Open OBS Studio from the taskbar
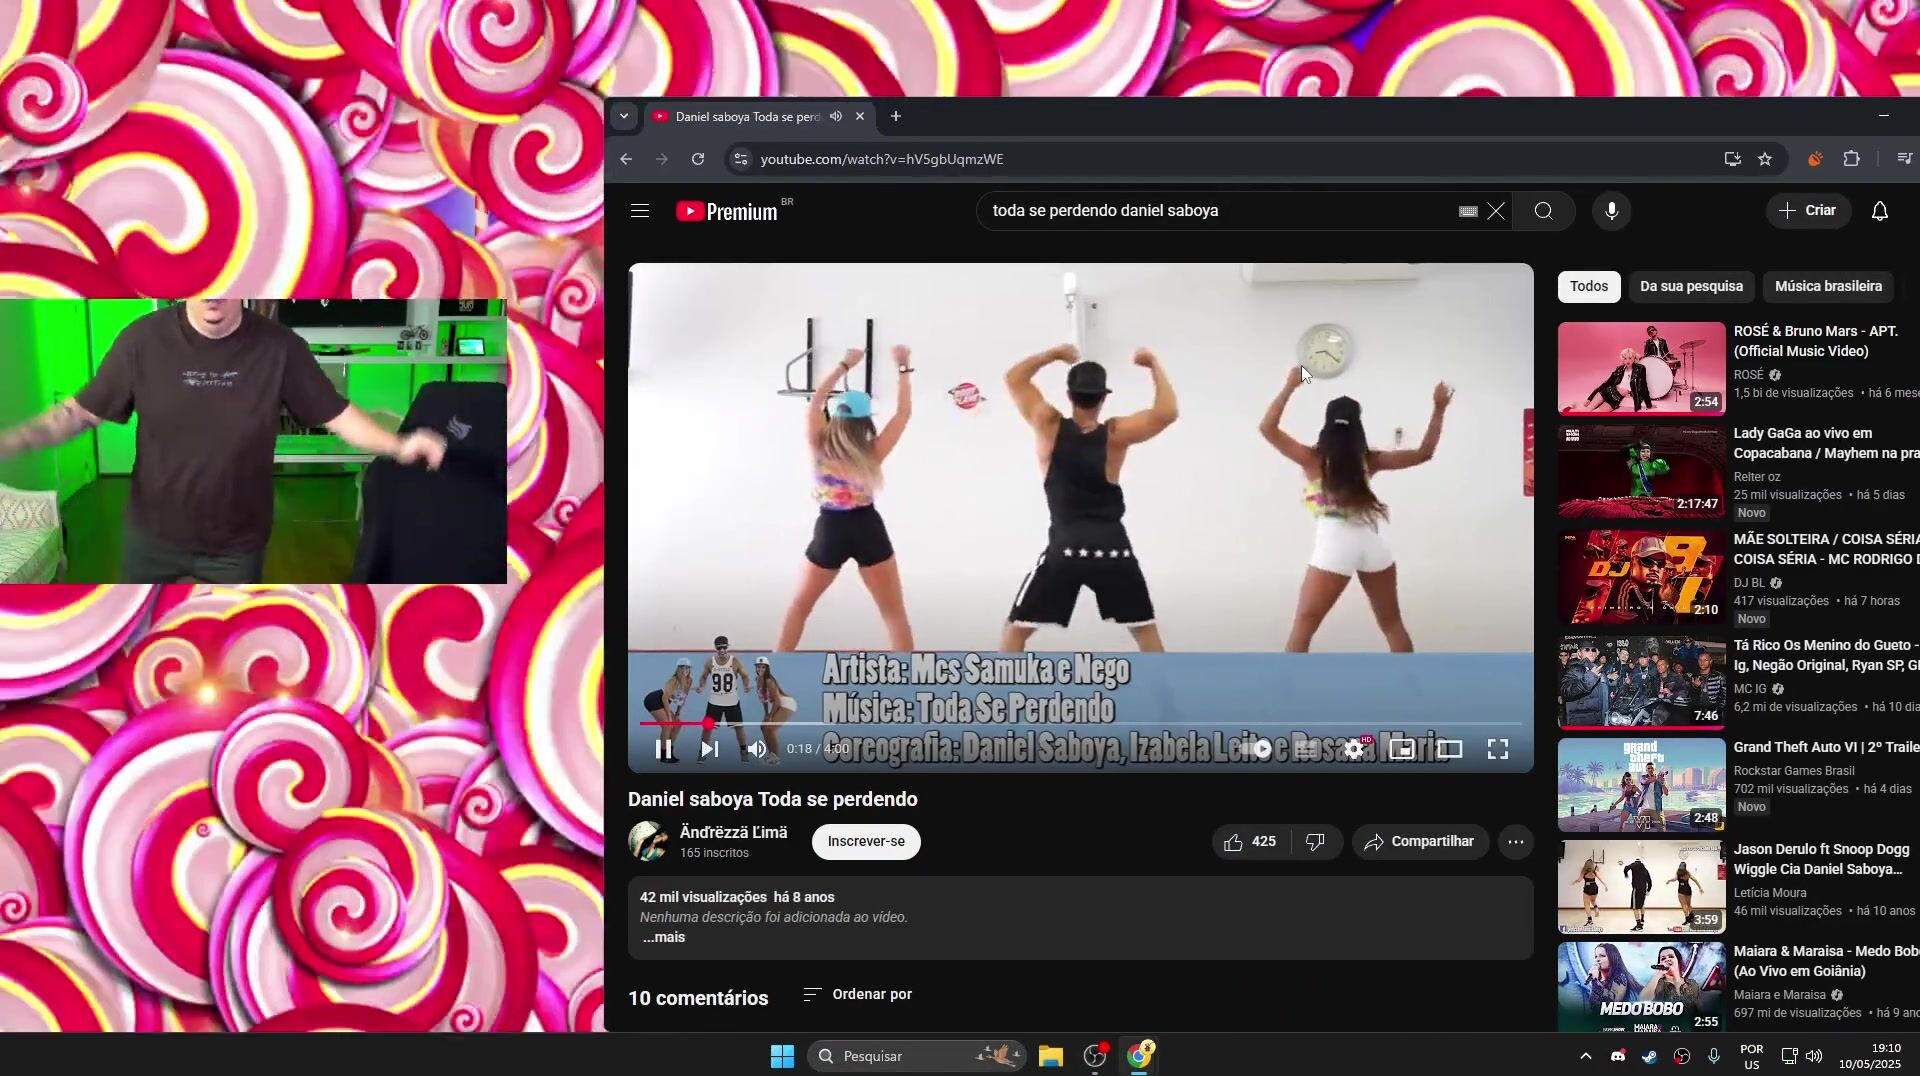 tap(1096, 1056)
